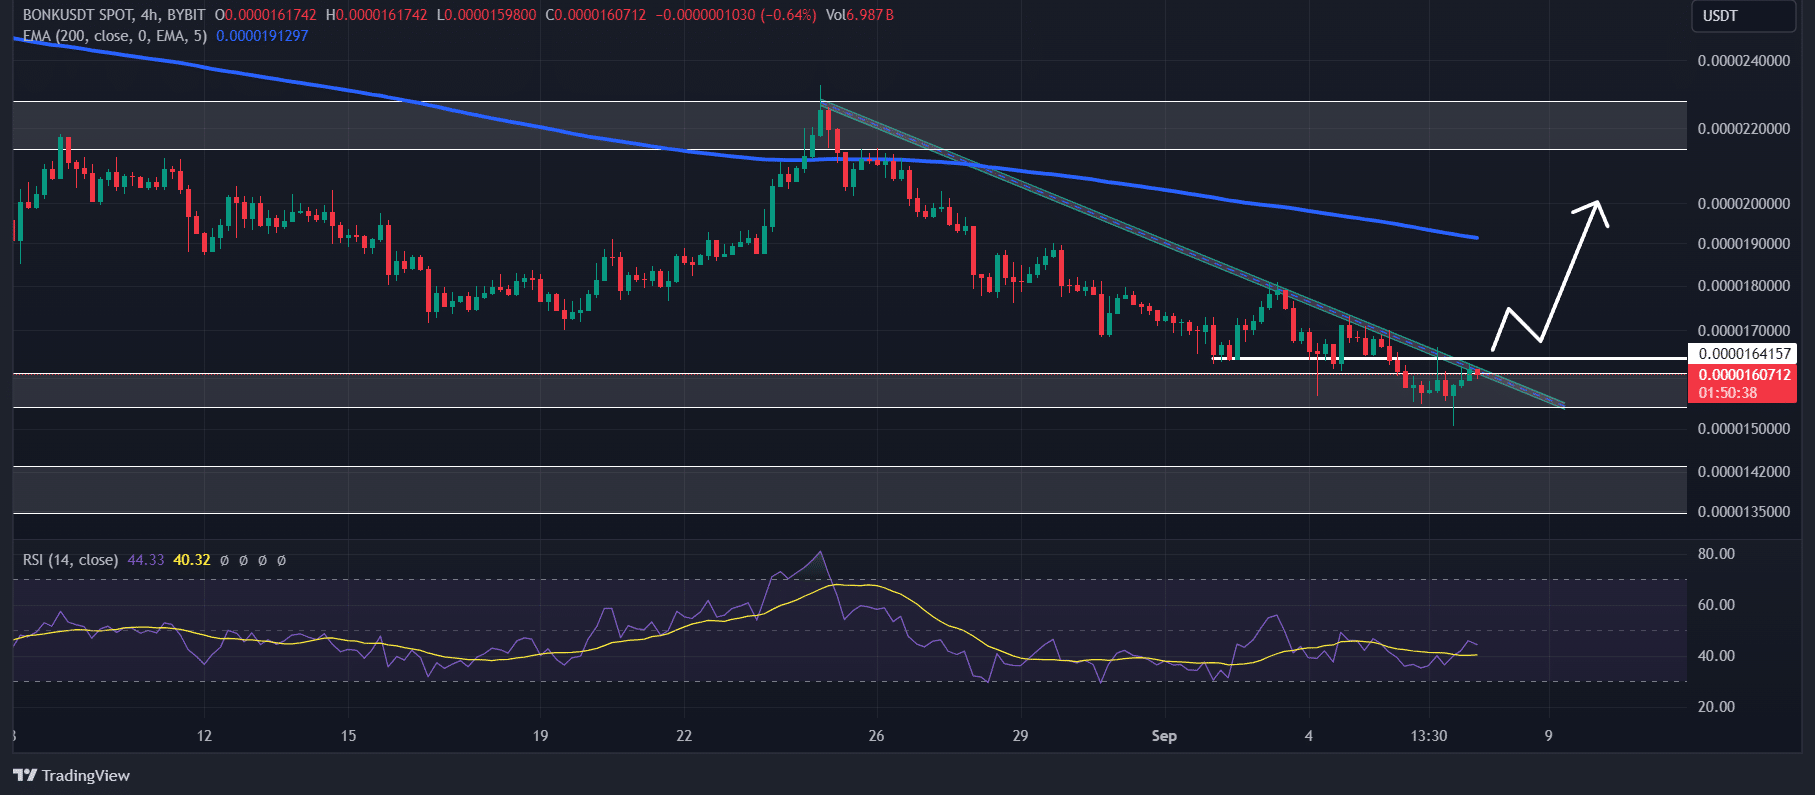Click the Vol 6.987 B reading
Image resolution: width=1815 pixels, height=795 pixels.
tap(860, 15)
